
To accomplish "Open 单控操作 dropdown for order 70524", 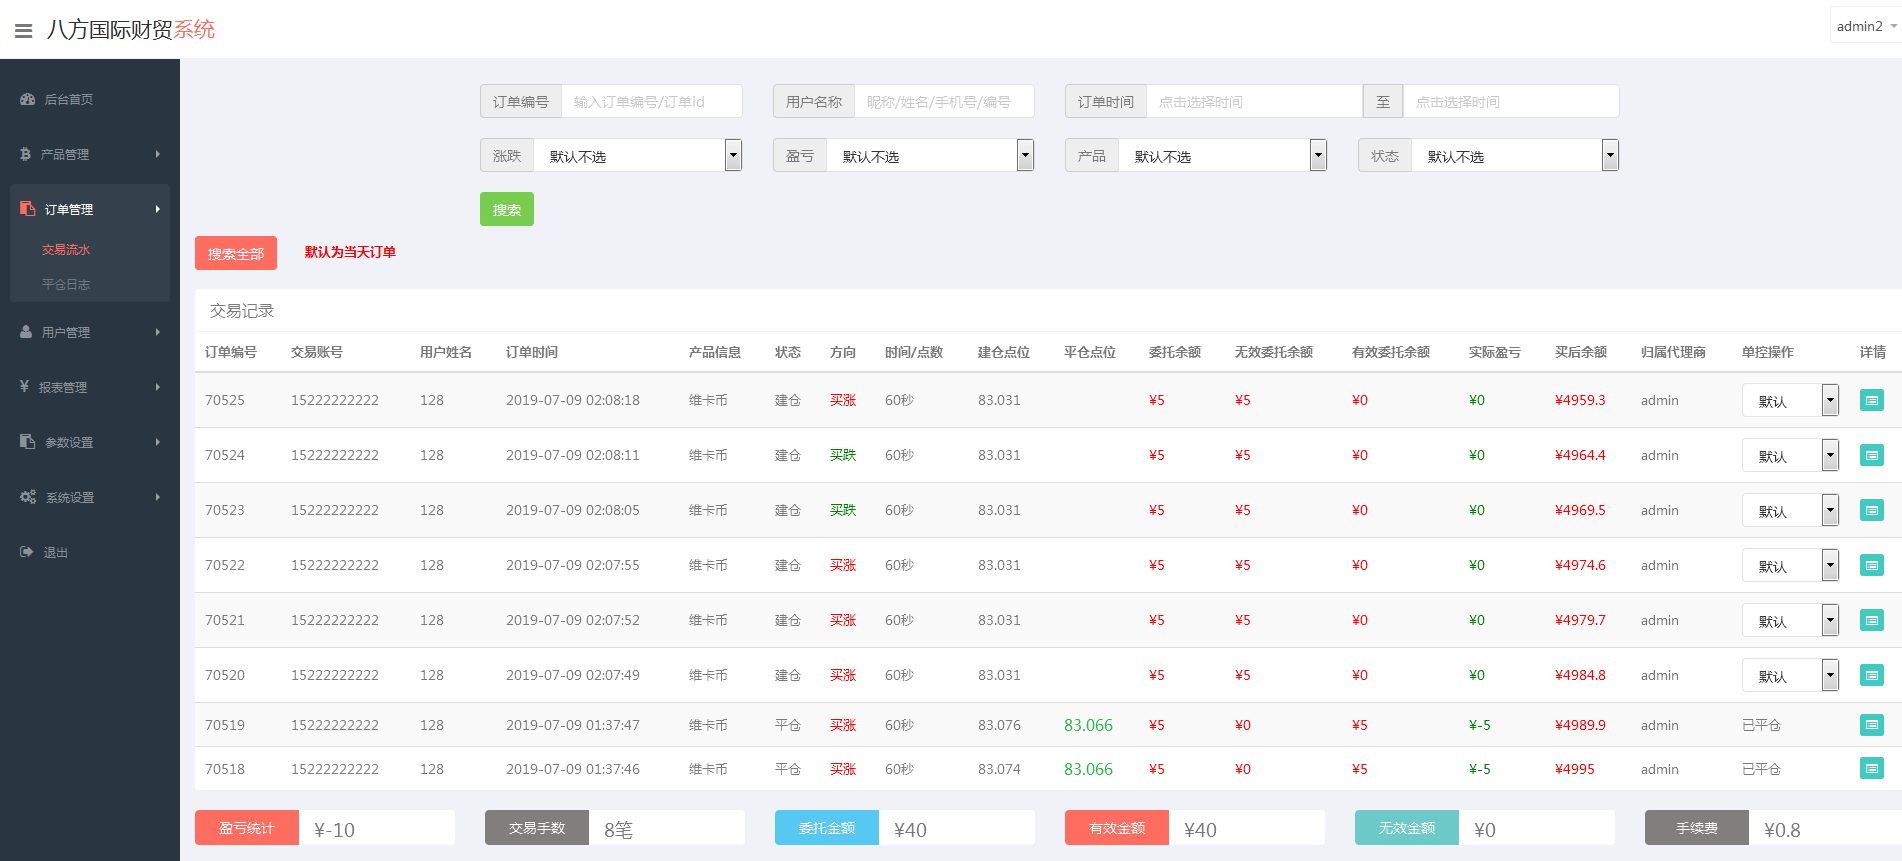I will click(x=1789, y=456).
